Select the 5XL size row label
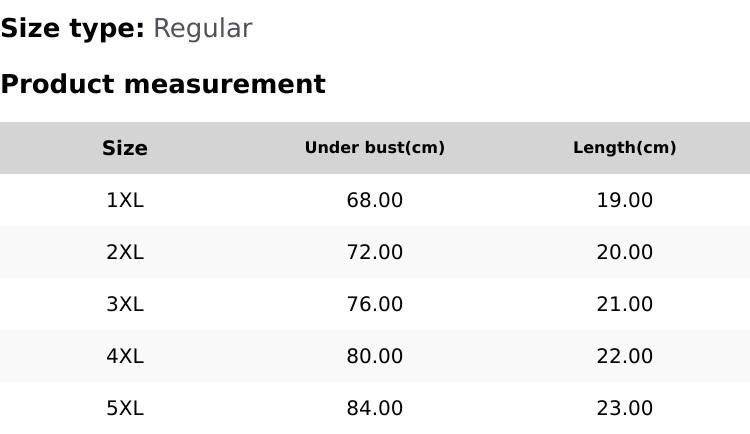This screenshot has height=434, width=750. 125,408
